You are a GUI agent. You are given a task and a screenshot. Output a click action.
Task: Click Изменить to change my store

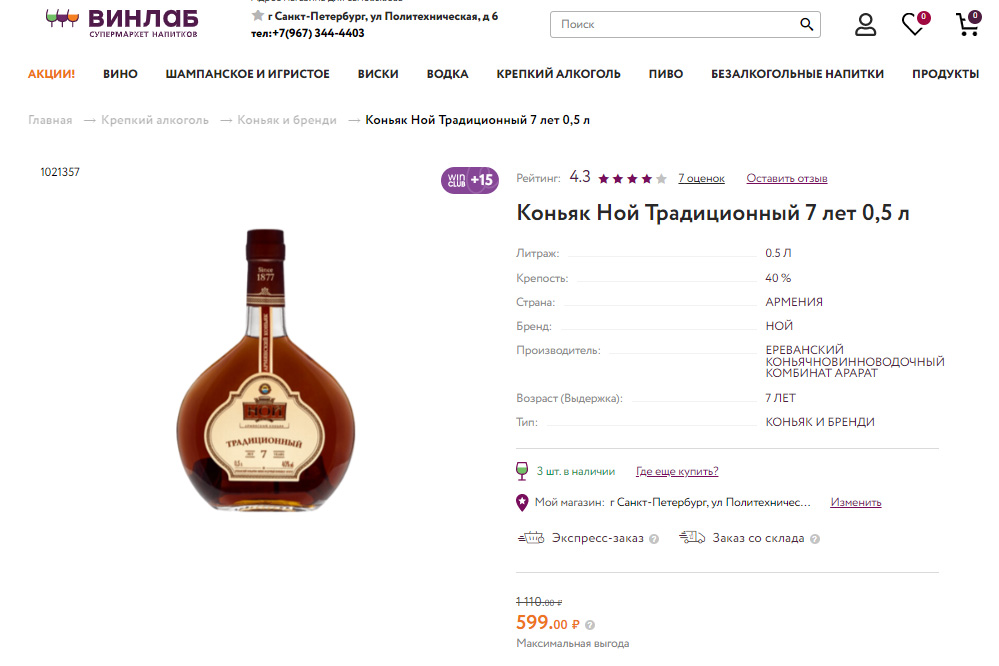click(x=855, y=502)
